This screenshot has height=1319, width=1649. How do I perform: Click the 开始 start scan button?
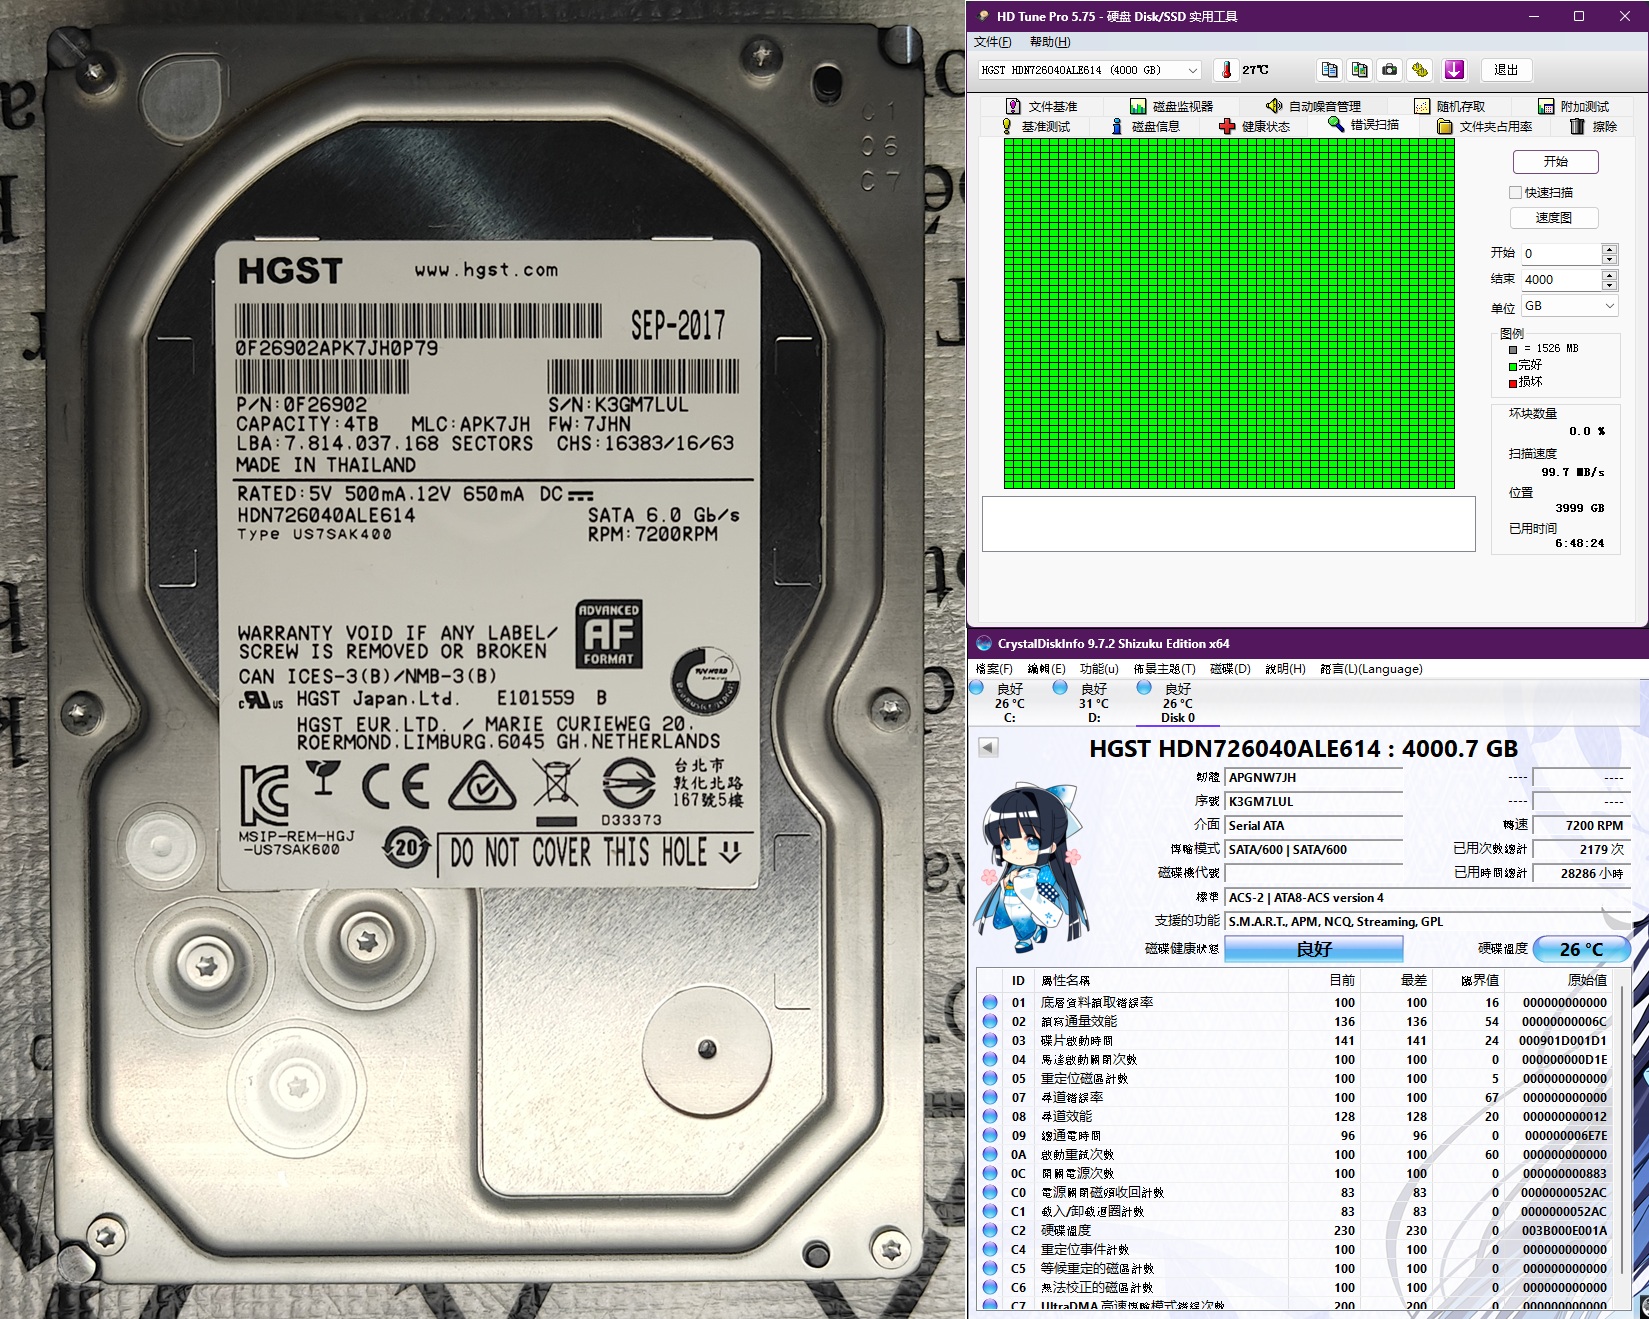click(1555, 162)
